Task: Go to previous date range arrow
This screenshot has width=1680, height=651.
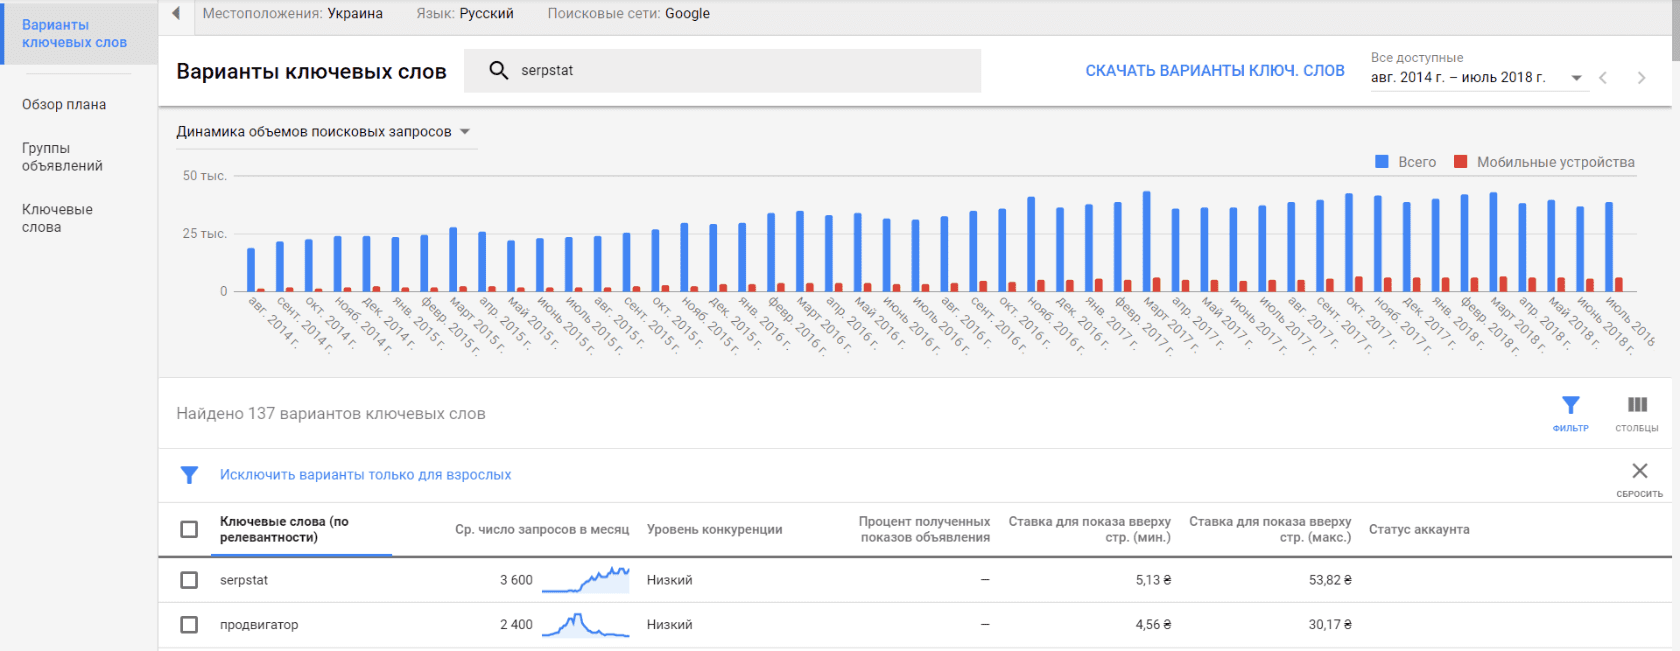Action: click(x=1603, y=78)
